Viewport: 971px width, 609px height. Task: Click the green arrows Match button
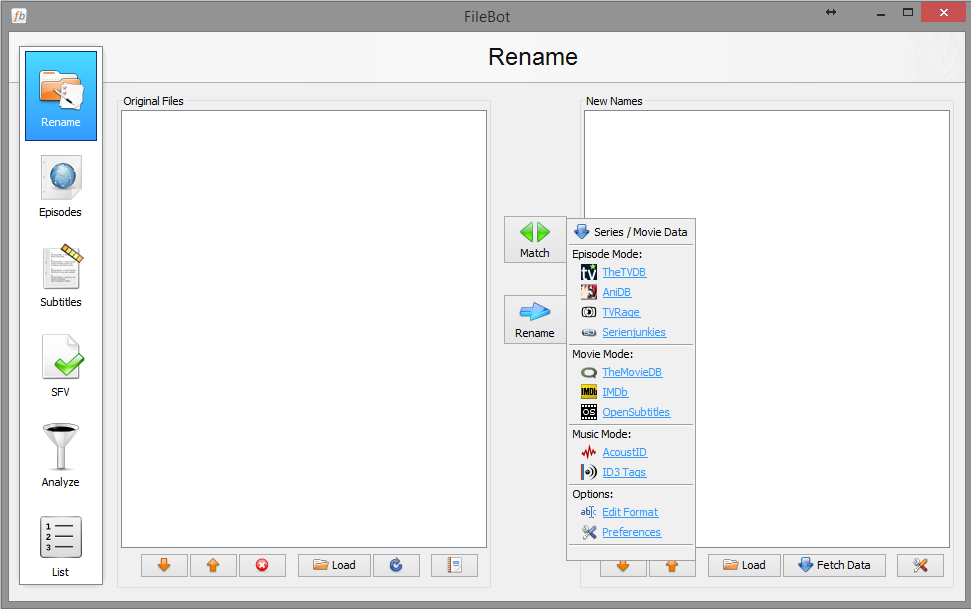click(535, 240)
